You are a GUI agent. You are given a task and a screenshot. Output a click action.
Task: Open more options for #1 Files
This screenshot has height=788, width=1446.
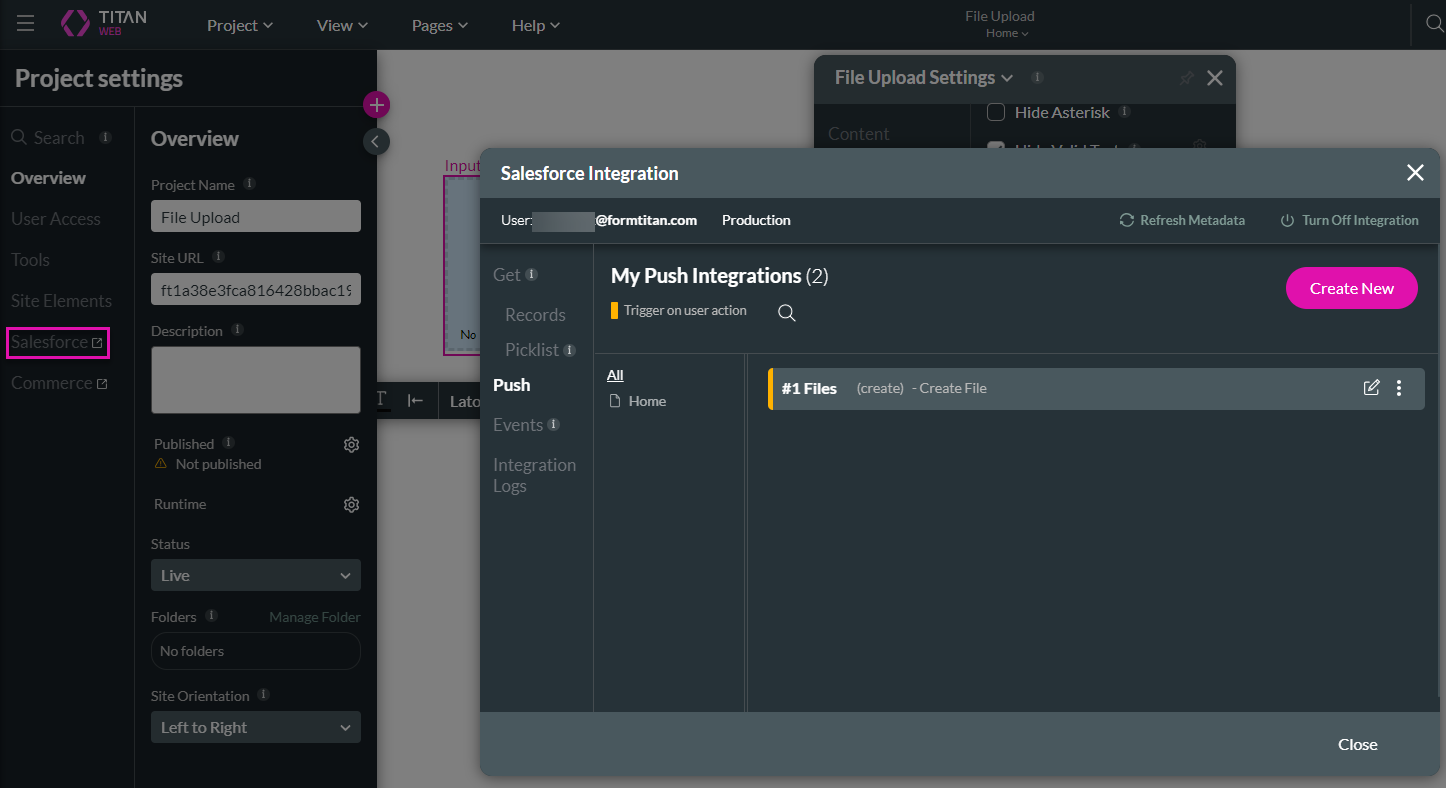click(x=1399, y=388)
